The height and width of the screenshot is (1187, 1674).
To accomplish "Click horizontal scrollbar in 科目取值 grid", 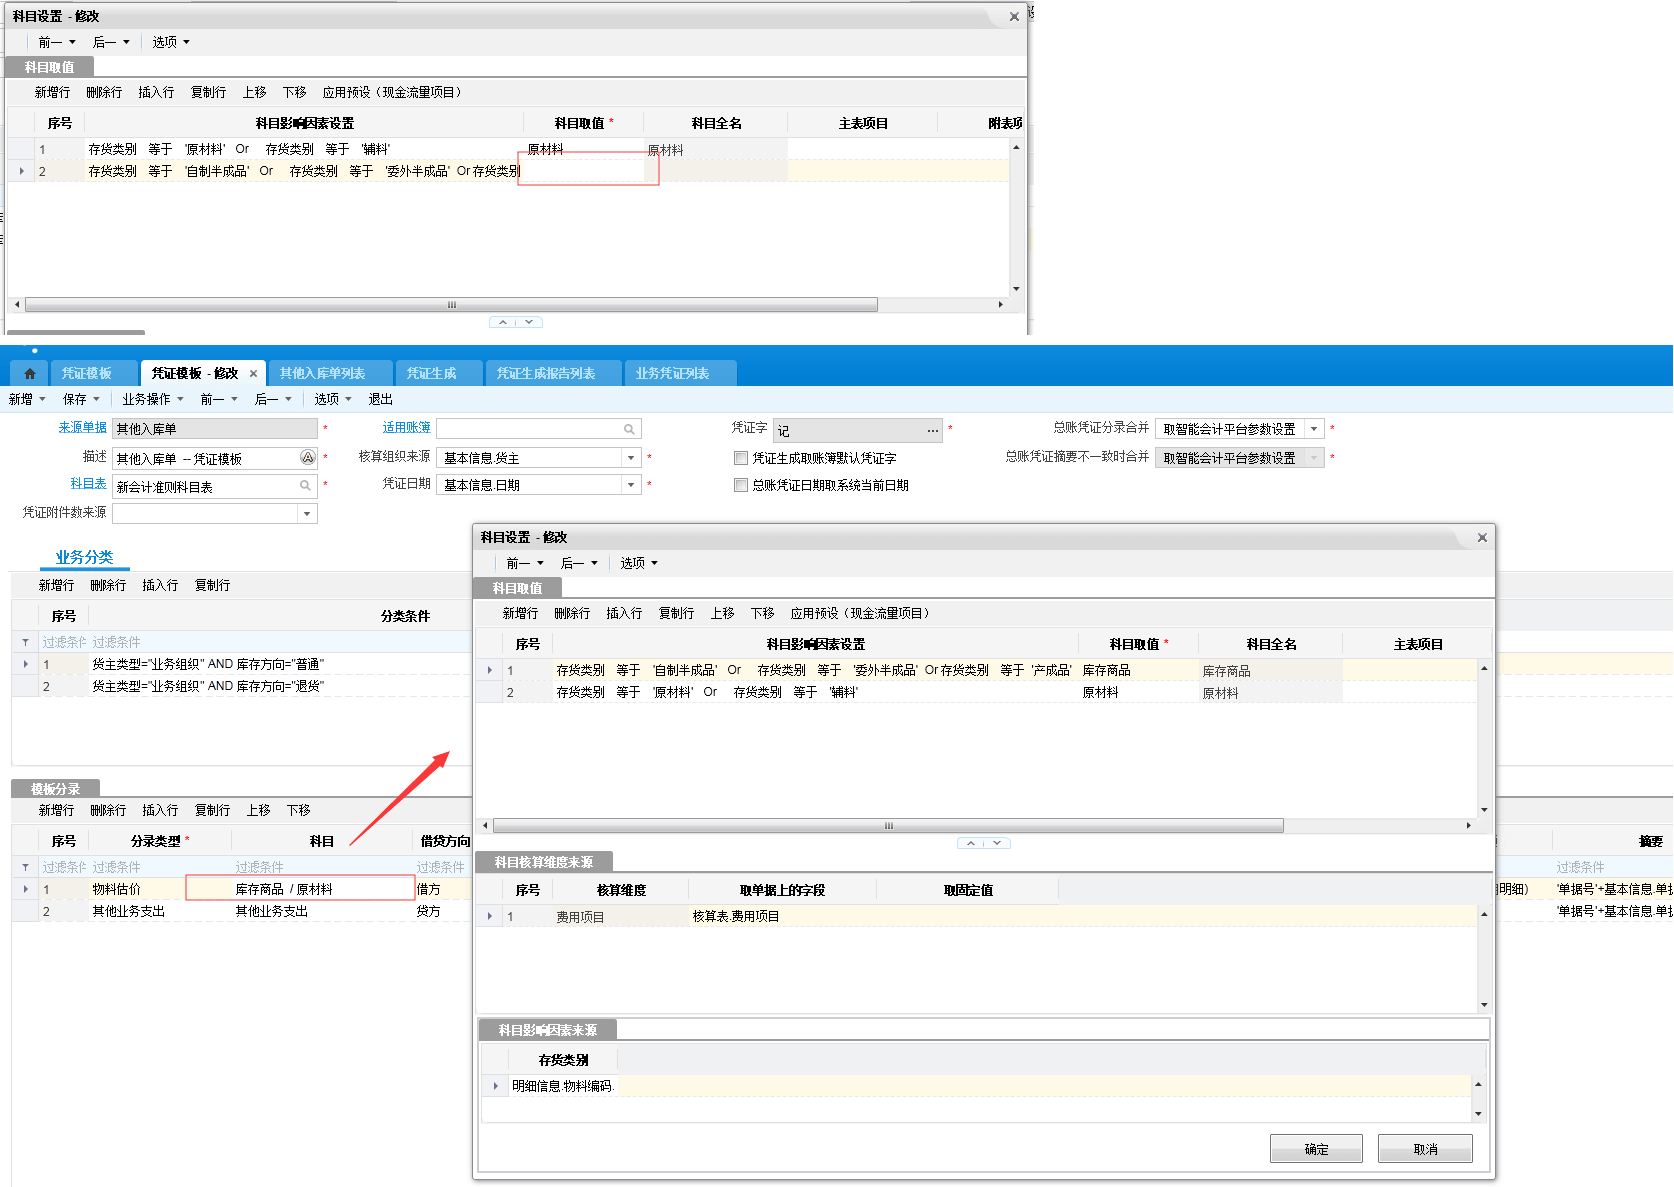I will tap(887, 826).
